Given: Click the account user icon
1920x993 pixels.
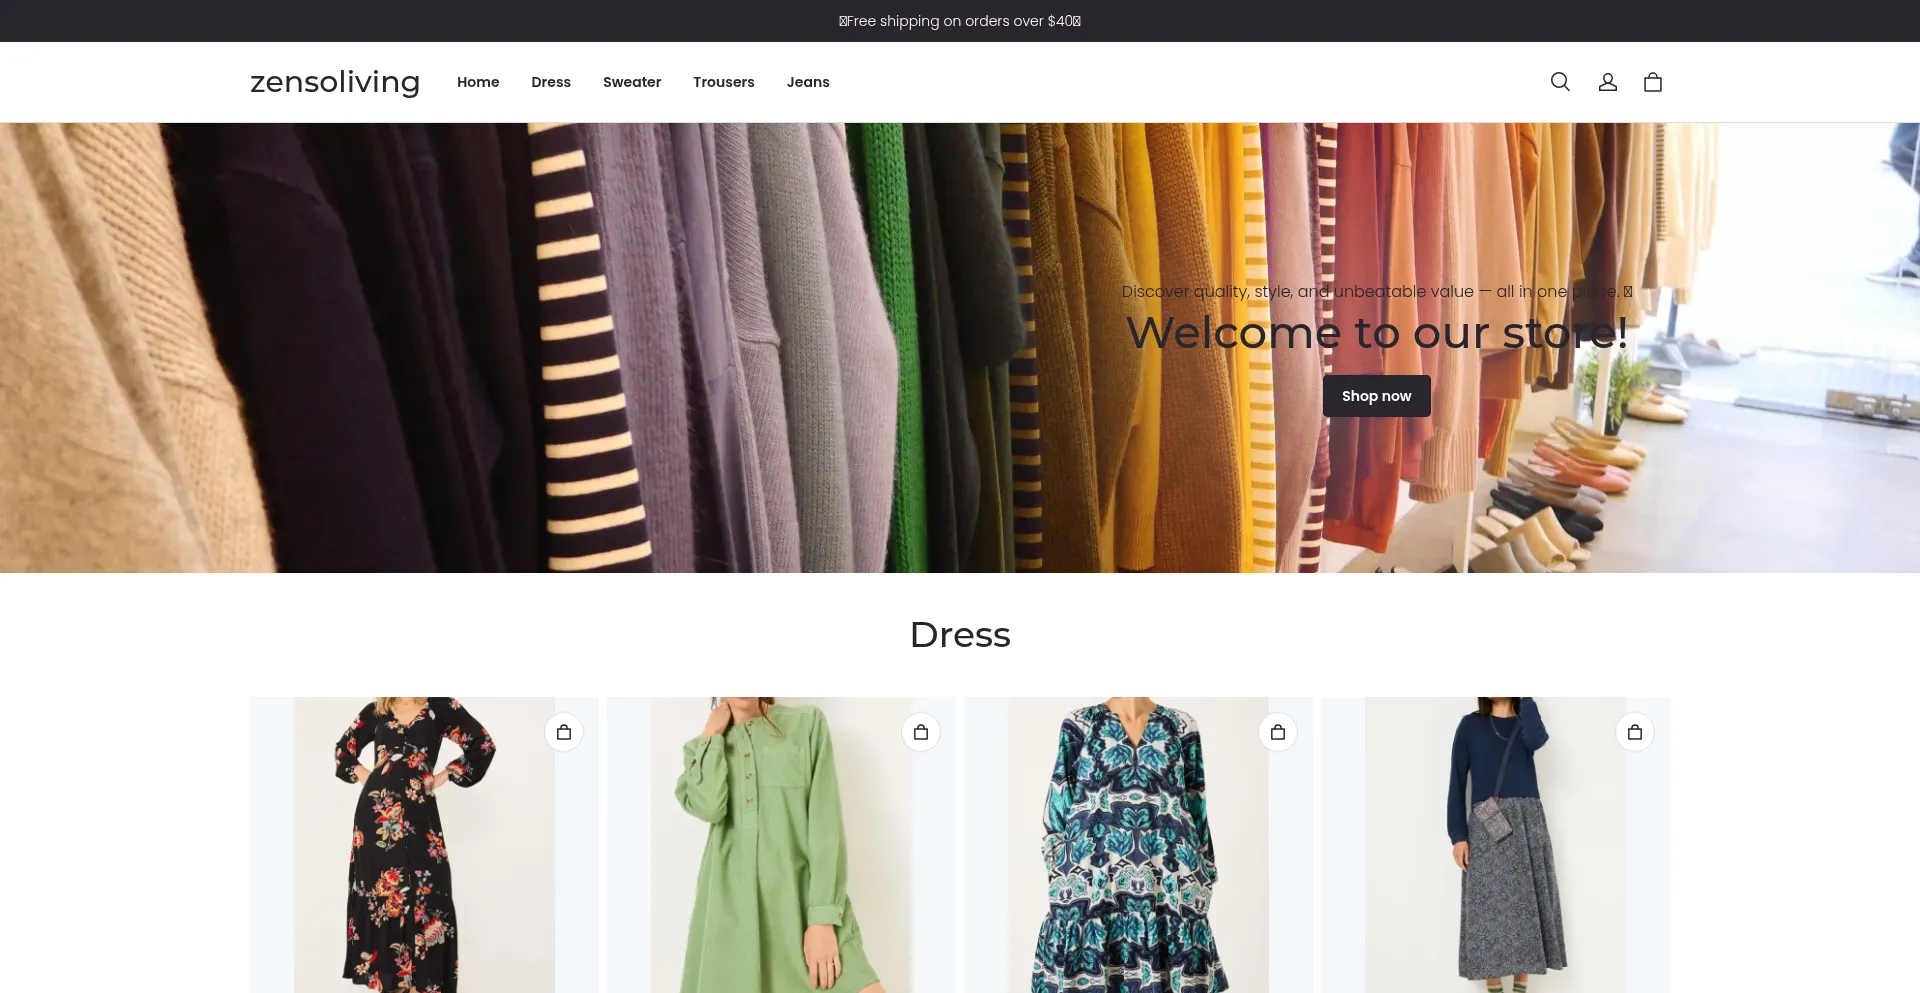Looking at the screenshot, I should pyautogui.click(x=1607, y=82).
